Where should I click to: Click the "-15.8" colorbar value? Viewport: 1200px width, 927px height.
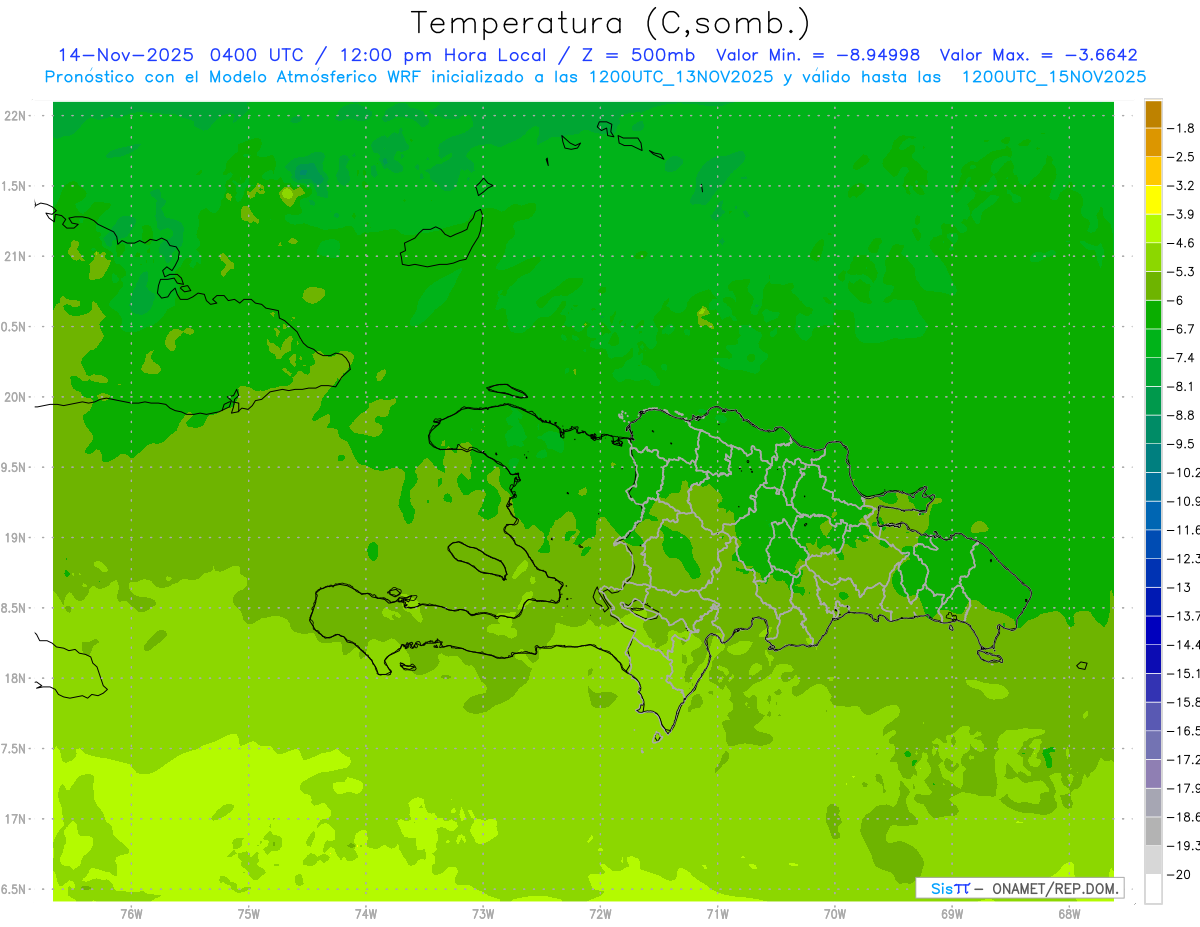click(1183, 702)
